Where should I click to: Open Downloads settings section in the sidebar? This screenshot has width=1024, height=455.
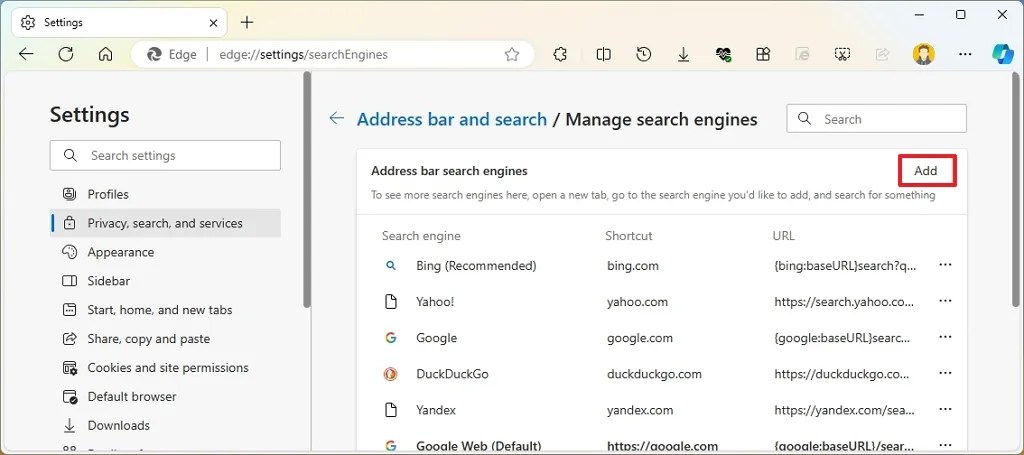pyautogui.click(x=165, y=426)
